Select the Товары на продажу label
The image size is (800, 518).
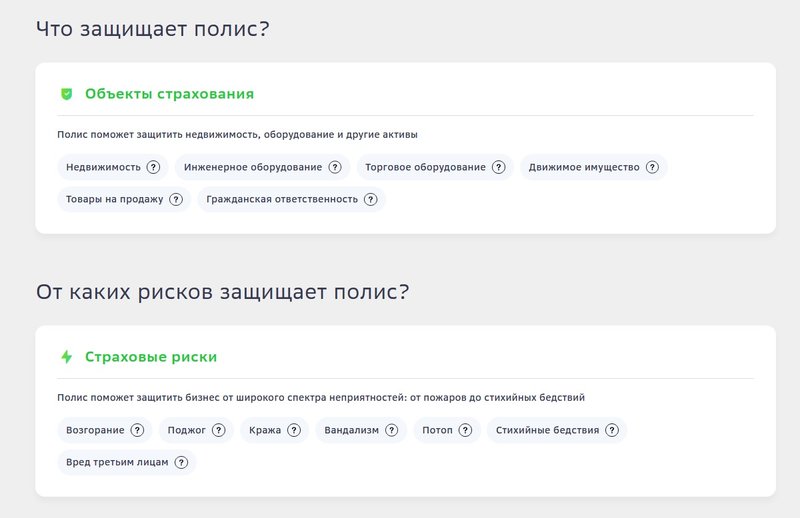pyautogui.click(x=114, y=199)
